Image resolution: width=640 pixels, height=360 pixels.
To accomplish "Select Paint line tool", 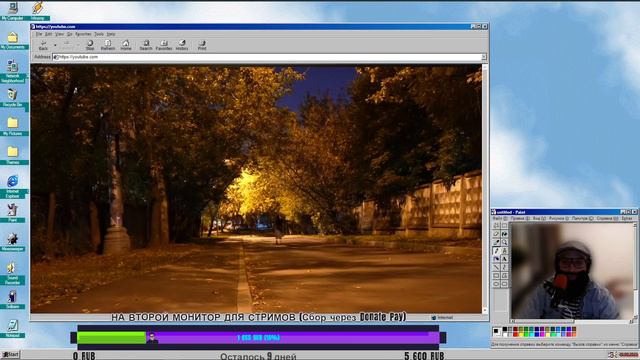I will coord(496,267).
